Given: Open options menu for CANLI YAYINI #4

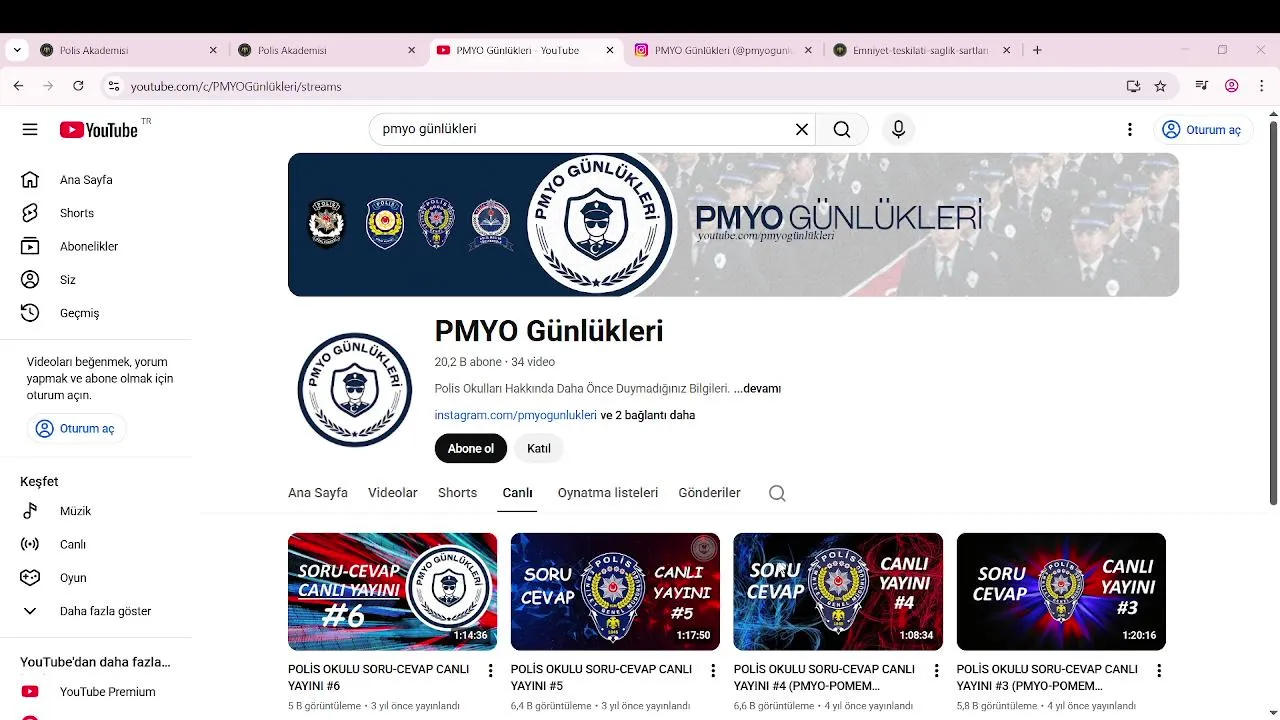Looking at the screenshot, I should 936,671.
